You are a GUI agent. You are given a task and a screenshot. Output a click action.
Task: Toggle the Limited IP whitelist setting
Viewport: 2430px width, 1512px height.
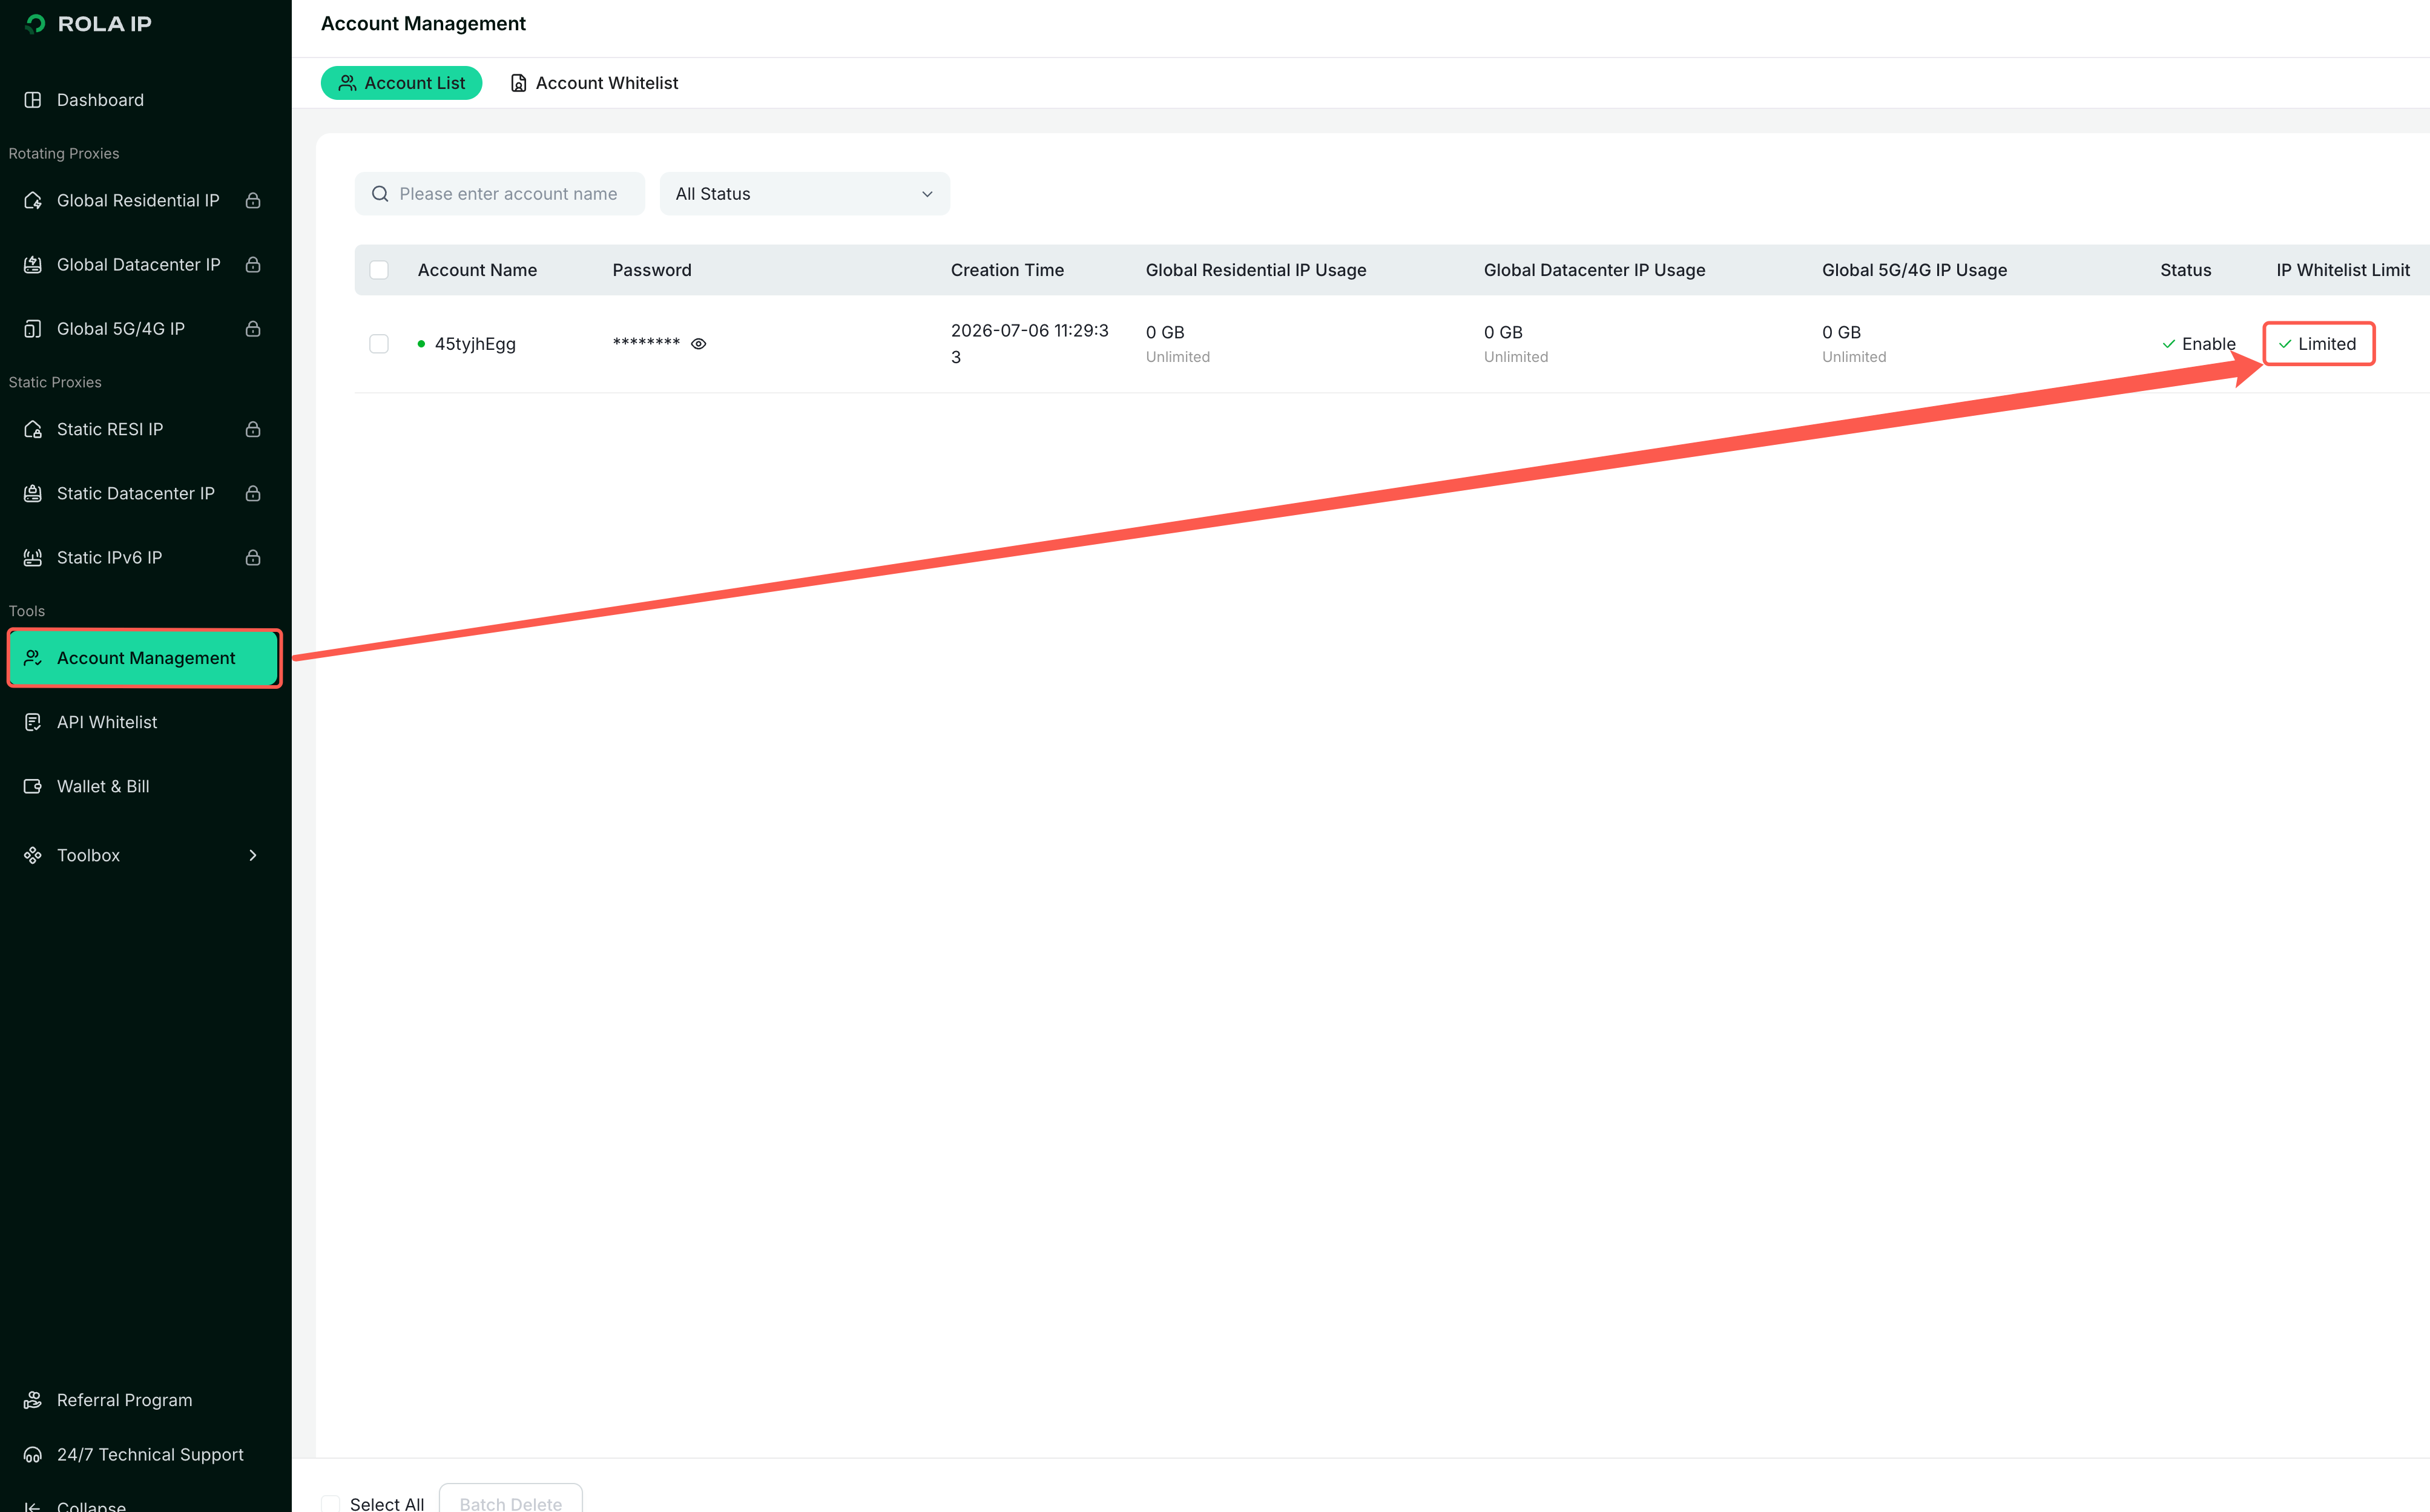(x=2318, y=344)
